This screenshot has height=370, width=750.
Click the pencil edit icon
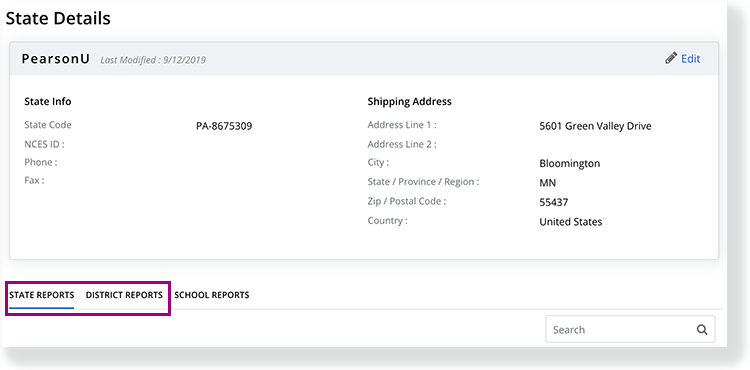(x=671, y=58)
